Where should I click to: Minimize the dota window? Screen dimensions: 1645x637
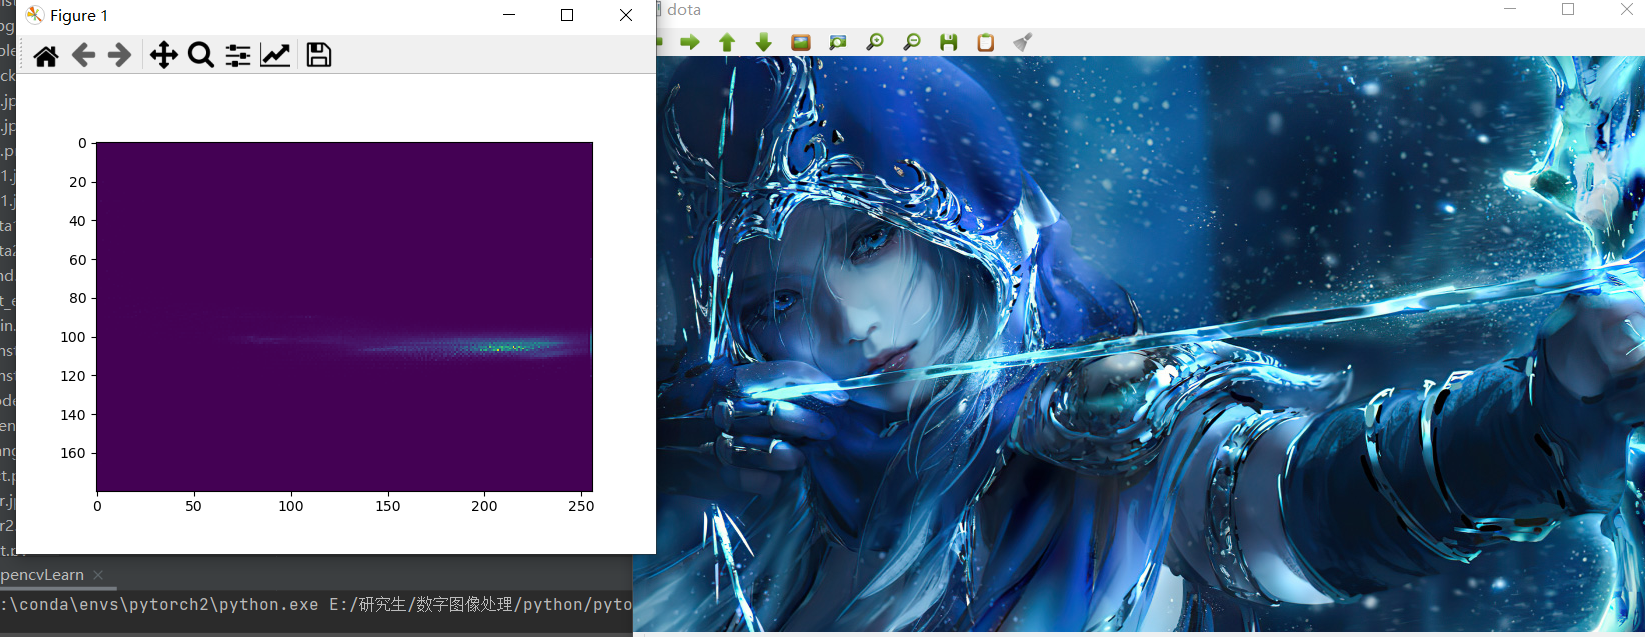coord(1510,9)
